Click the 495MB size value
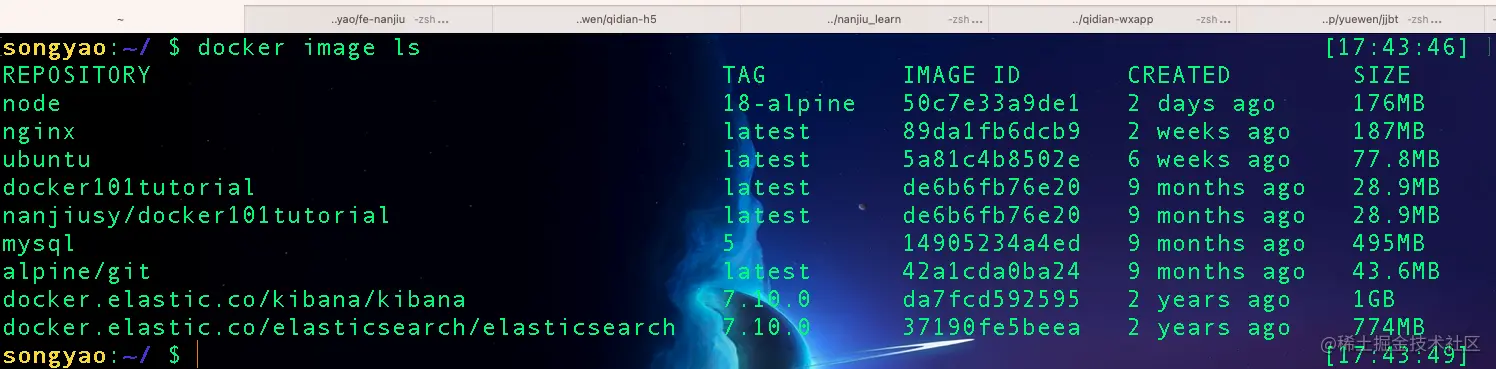 pyautogui.click(x=1389, y=243)
